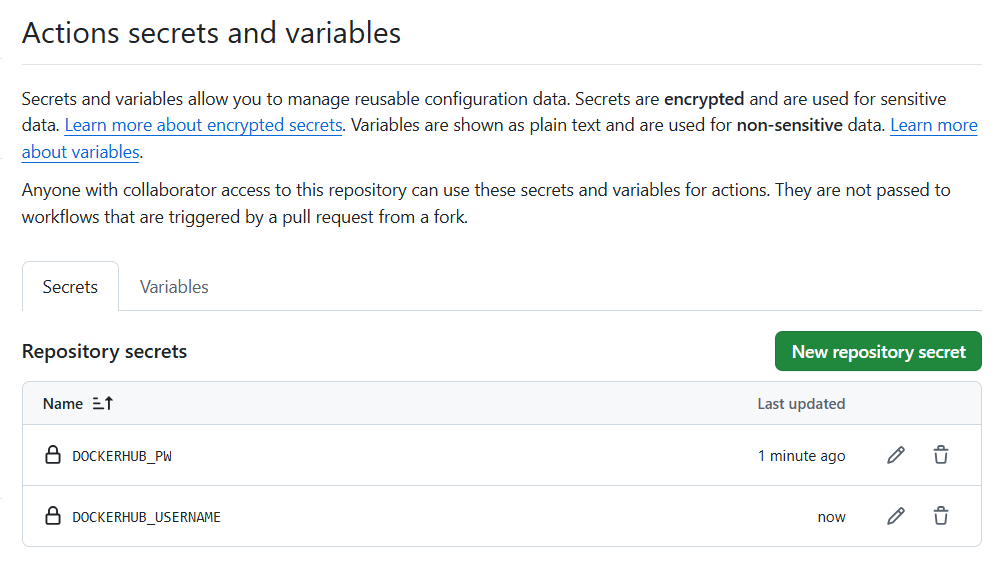Click the 'now' timestamp for DOCKERHUB_USERNAME
This screenshot has height=572, width=1006.
(831, 517)
